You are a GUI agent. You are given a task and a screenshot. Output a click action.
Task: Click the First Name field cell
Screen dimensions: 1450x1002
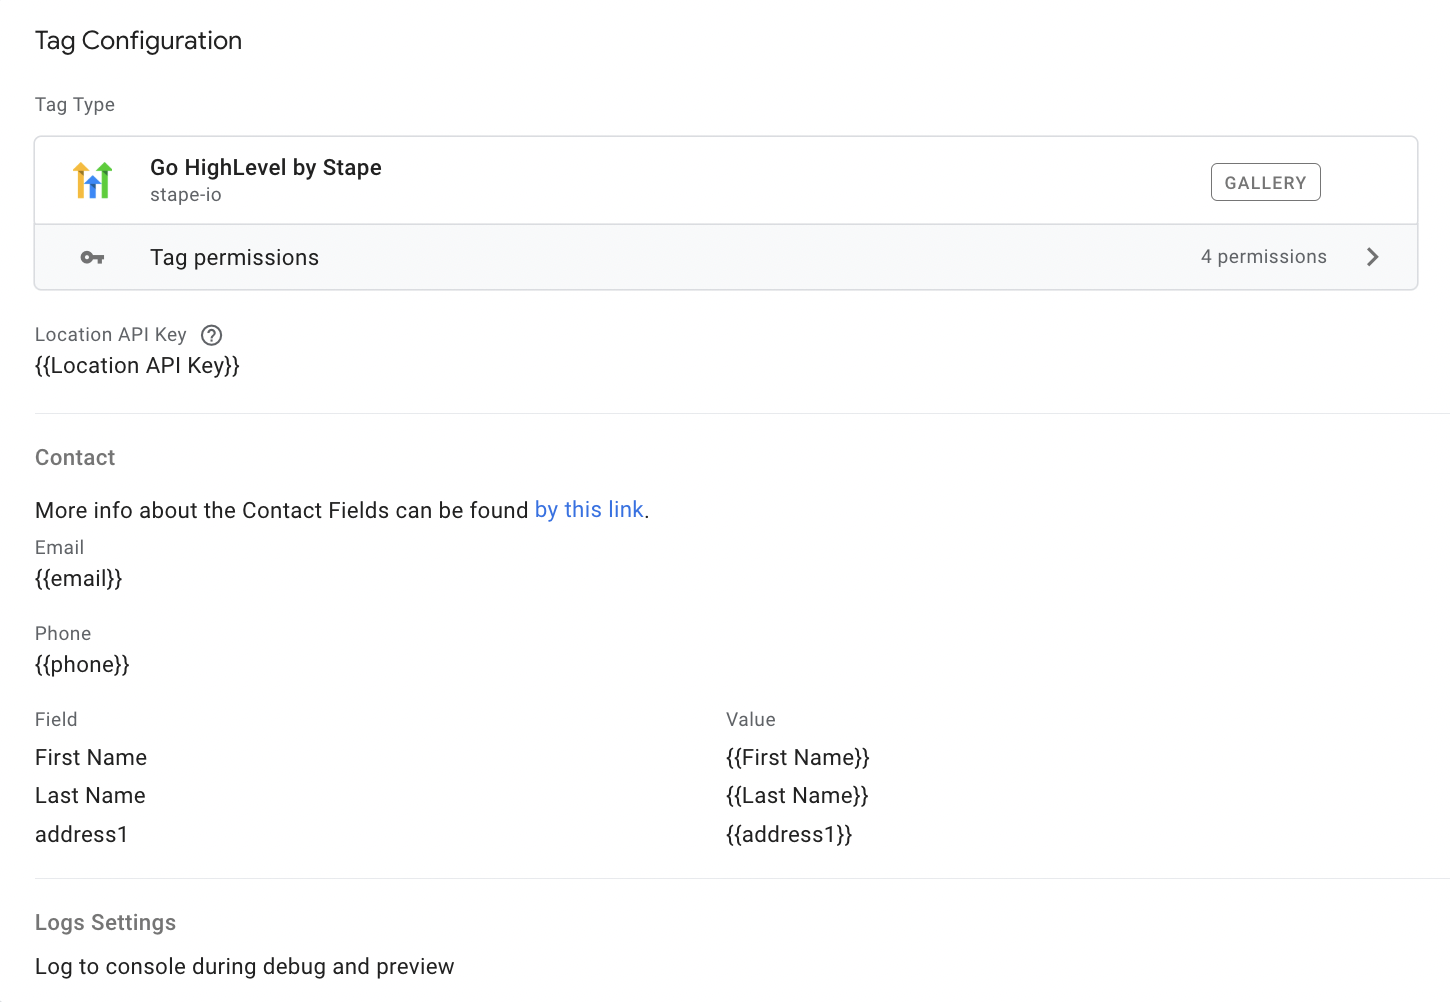tap(91, 758)
